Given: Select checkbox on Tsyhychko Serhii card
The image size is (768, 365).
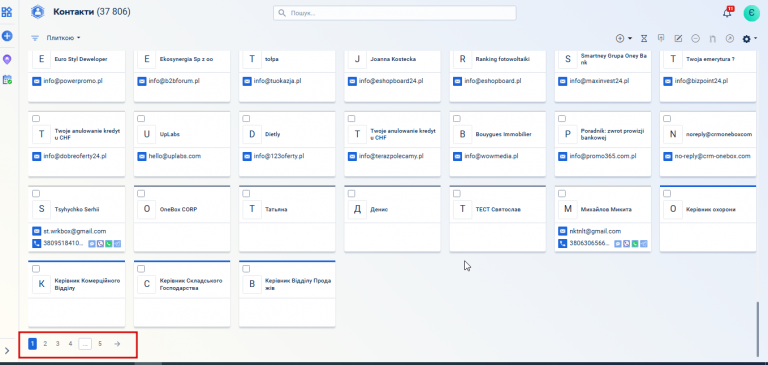Looking at the screenshot, I should (36, 194).
